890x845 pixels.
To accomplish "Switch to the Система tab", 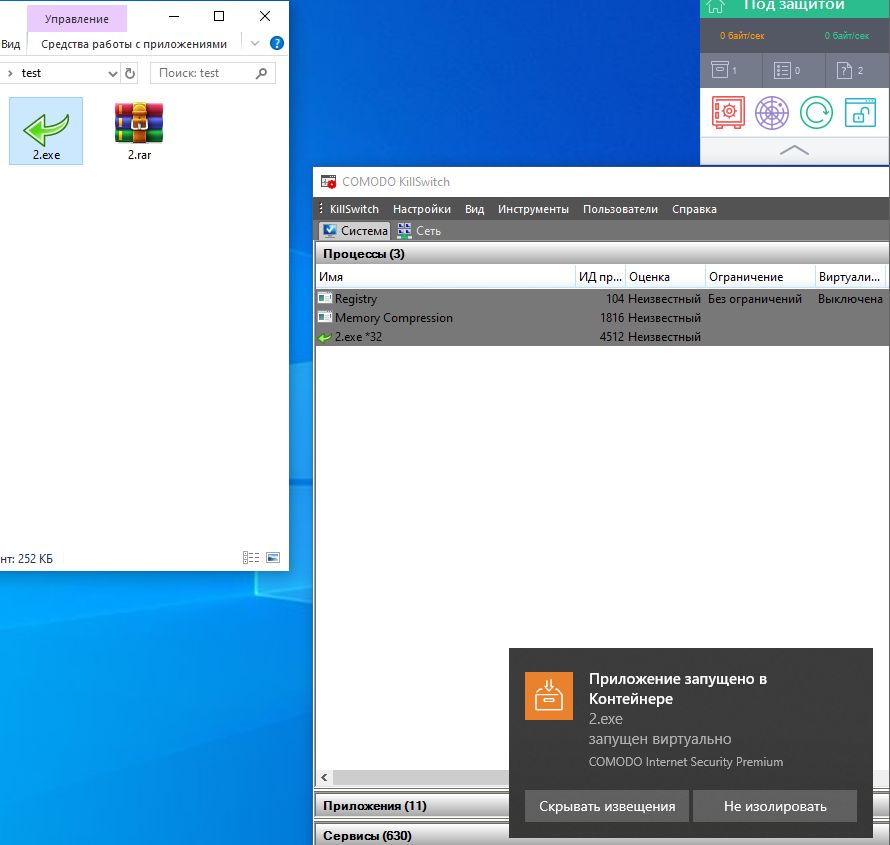I will [x=355, y=230].
